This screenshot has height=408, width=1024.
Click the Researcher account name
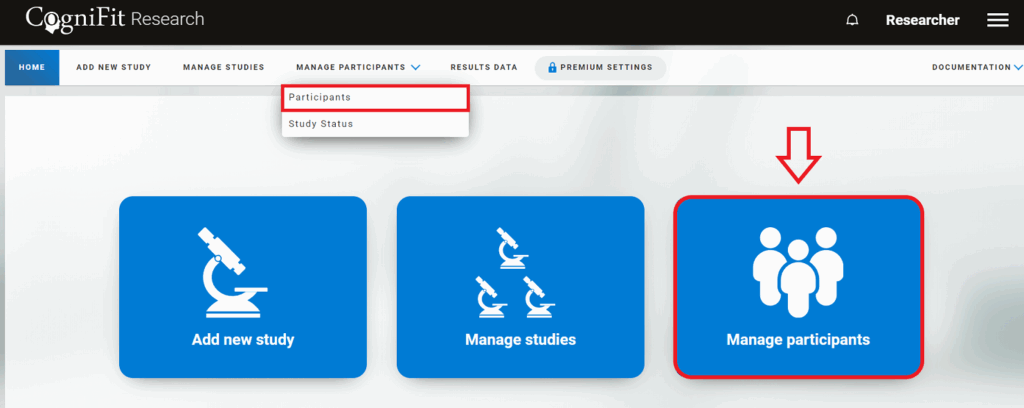point(922,20)
